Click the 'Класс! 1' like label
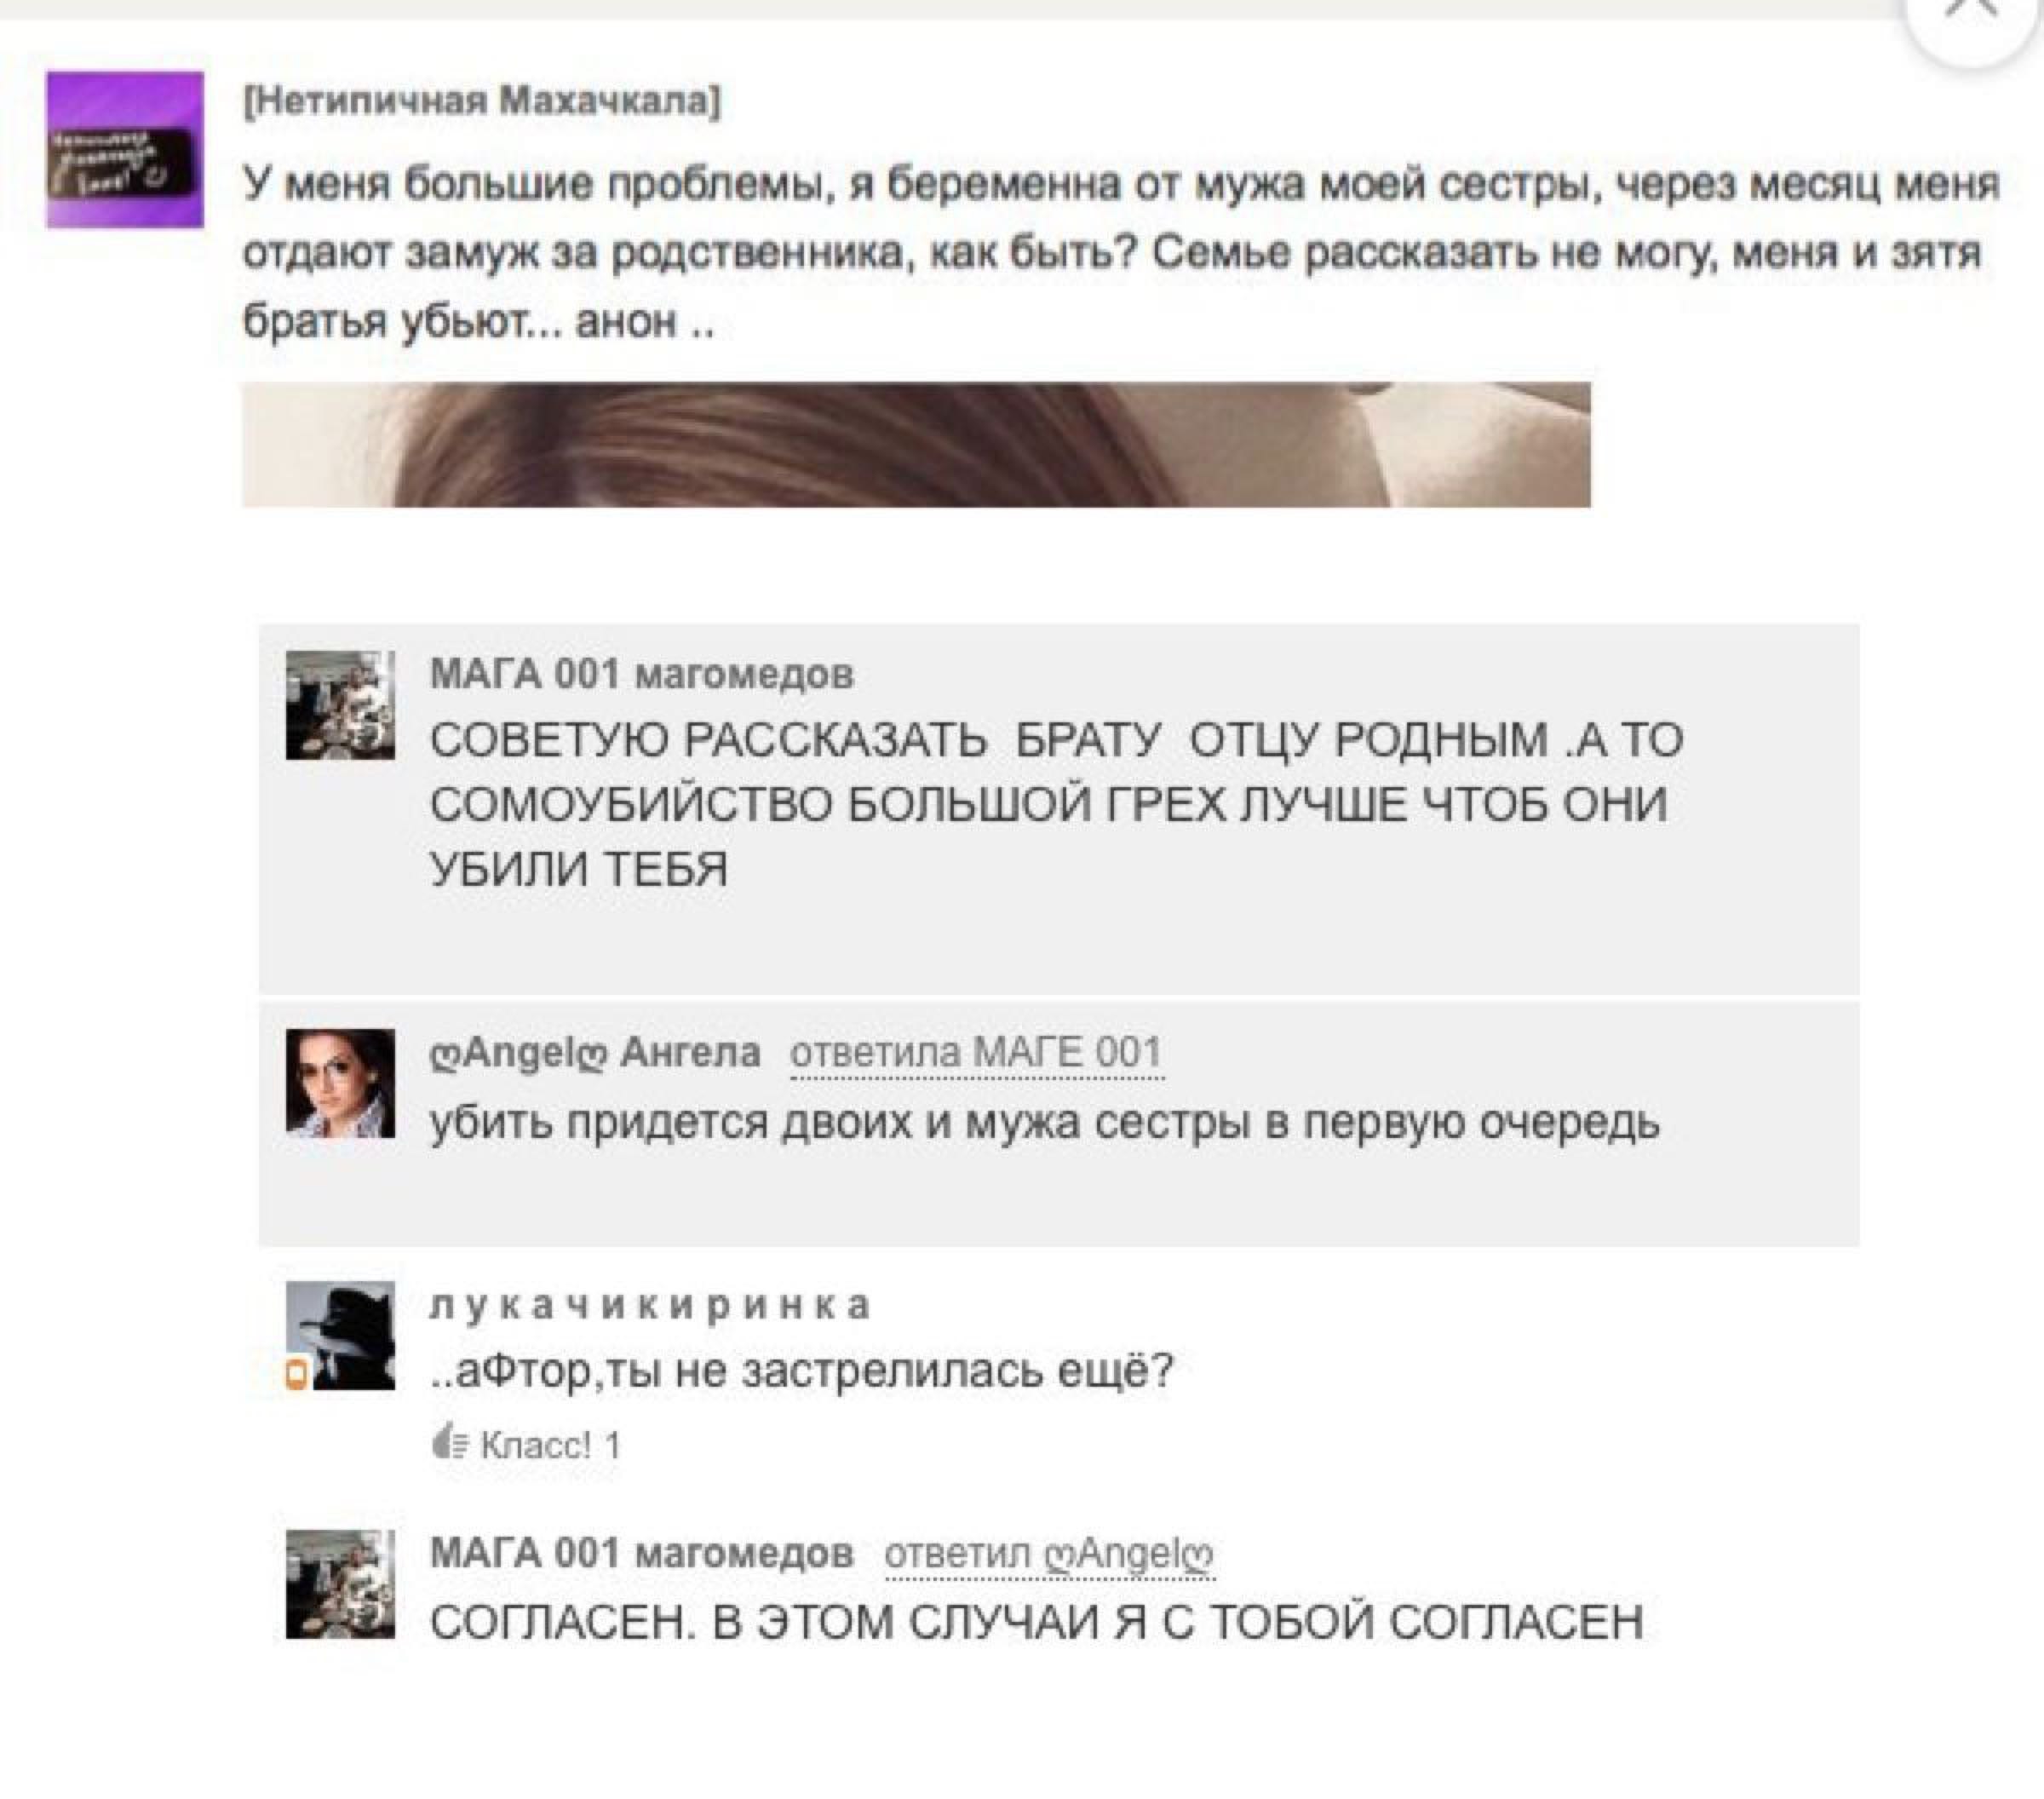Viewport: 2044px width, 1799px height. tap(550, 1445)
